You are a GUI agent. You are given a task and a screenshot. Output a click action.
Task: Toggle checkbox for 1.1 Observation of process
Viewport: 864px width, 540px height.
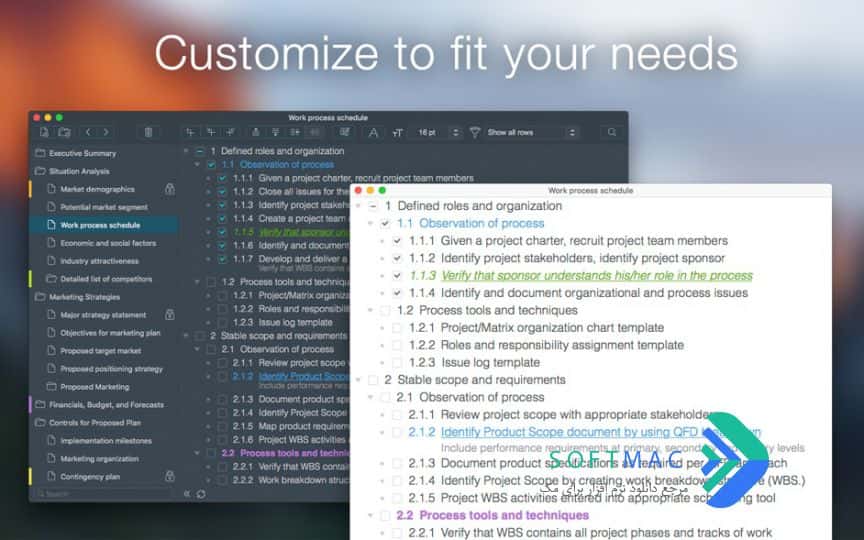click(x=385, y=224)
